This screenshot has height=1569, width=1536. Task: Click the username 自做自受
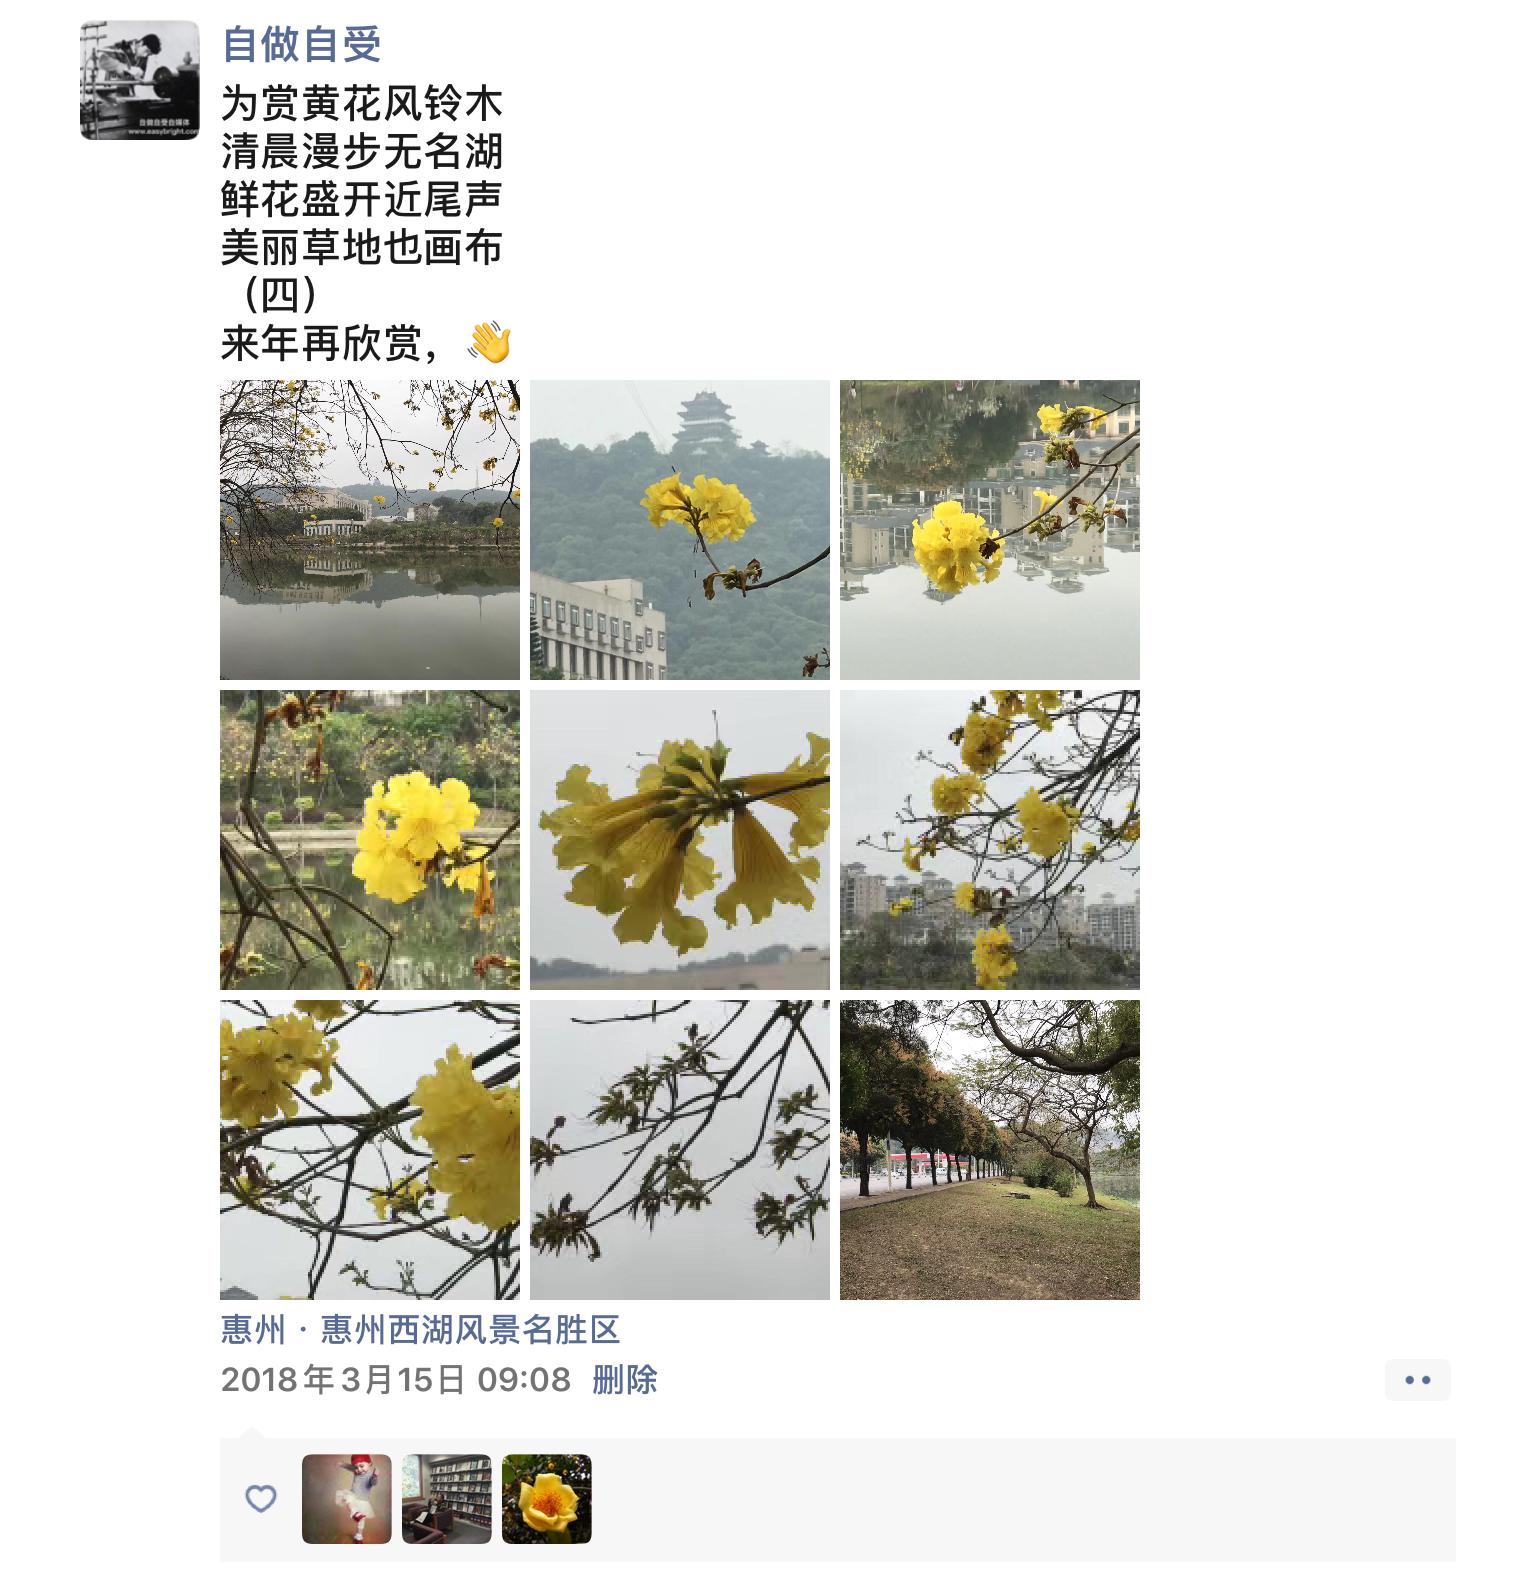tap(301, 44)
